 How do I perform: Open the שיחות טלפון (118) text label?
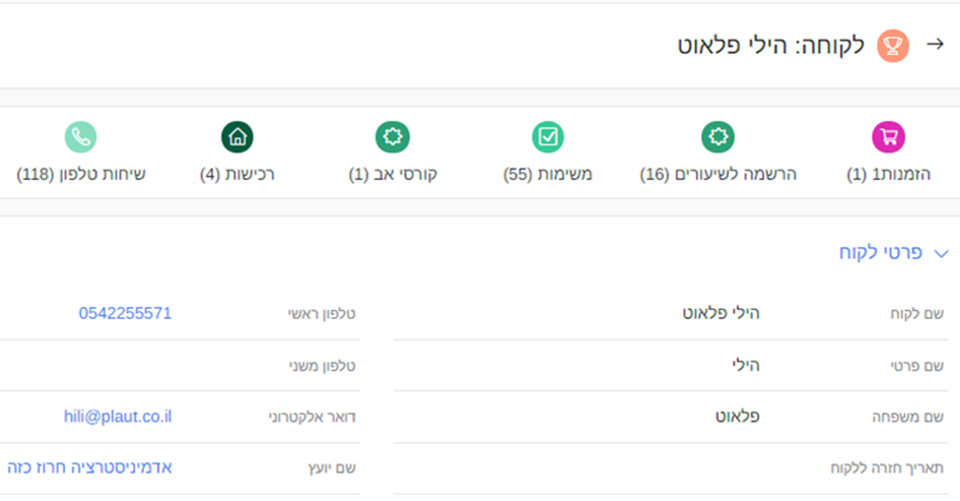pos(81,174)
